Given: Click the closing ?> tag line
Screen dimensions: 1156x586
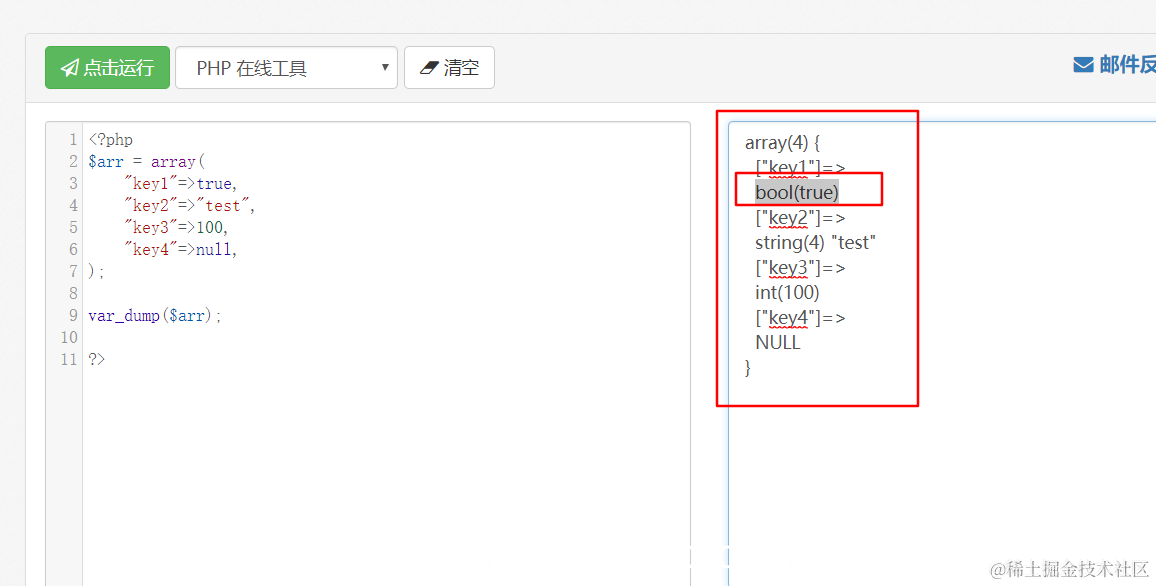Looking at the screenshot, I should (x=97, y=360).
